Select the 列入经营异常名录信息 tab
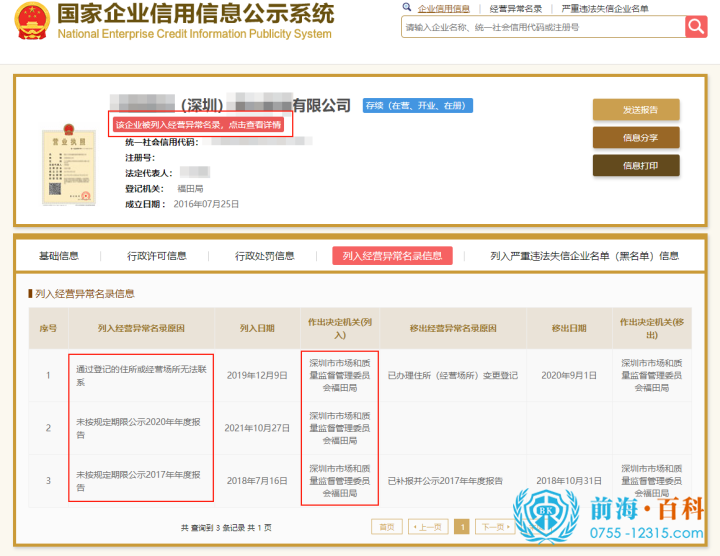Screen dimensions: 720x556 [x=392, y=256]
